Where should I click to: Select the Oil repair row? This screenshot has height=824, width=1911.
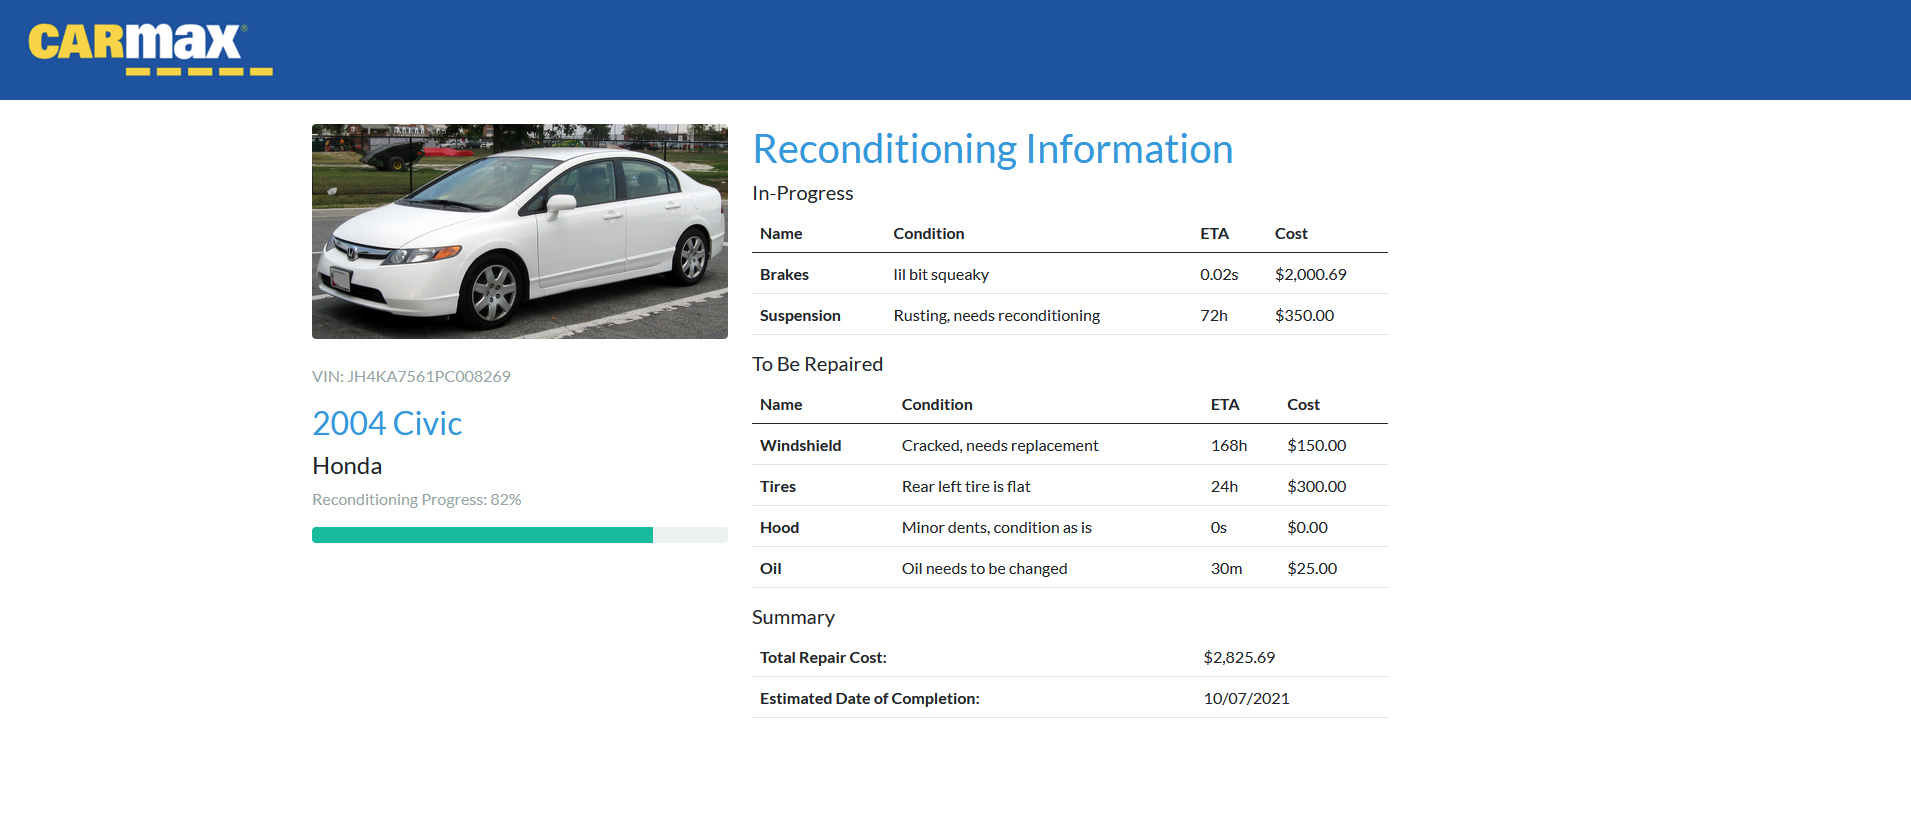(x=1070, y=568)
